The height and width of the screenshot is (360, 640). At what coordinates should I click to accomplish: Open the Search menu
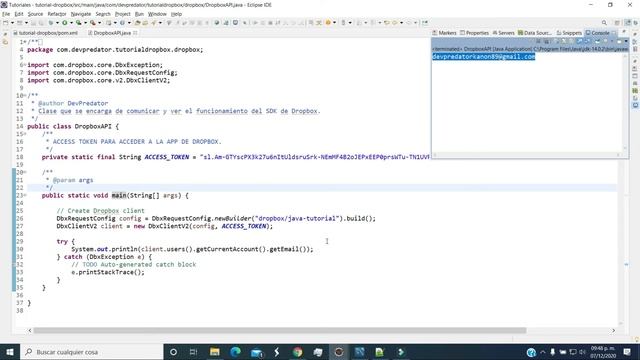[103, 14]
